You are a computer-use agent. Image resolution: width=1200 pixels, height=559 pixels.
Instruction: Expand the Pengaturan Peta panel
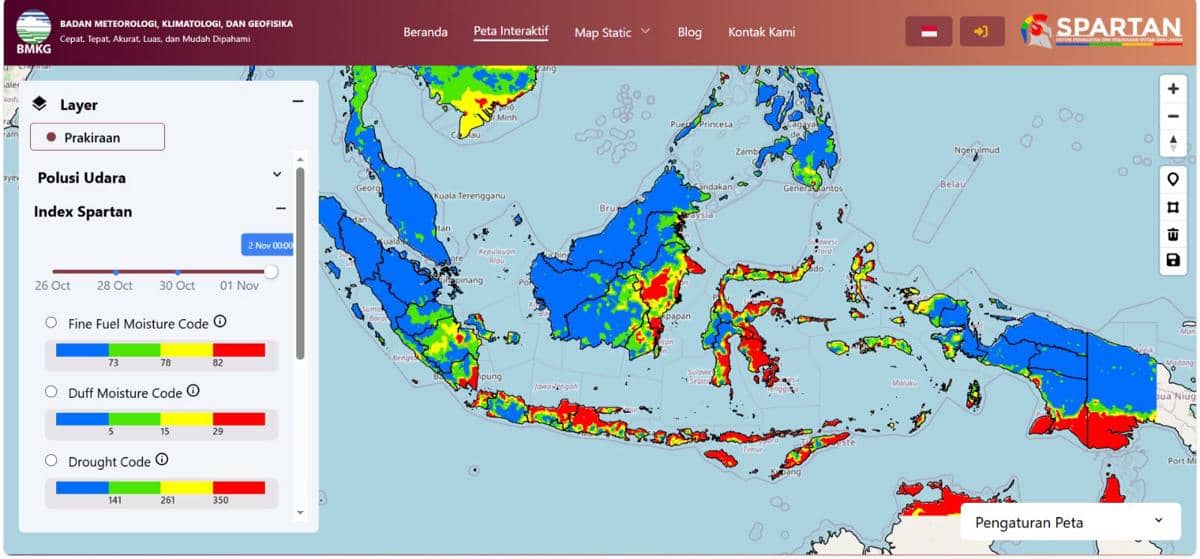(x=1070, y=522)
